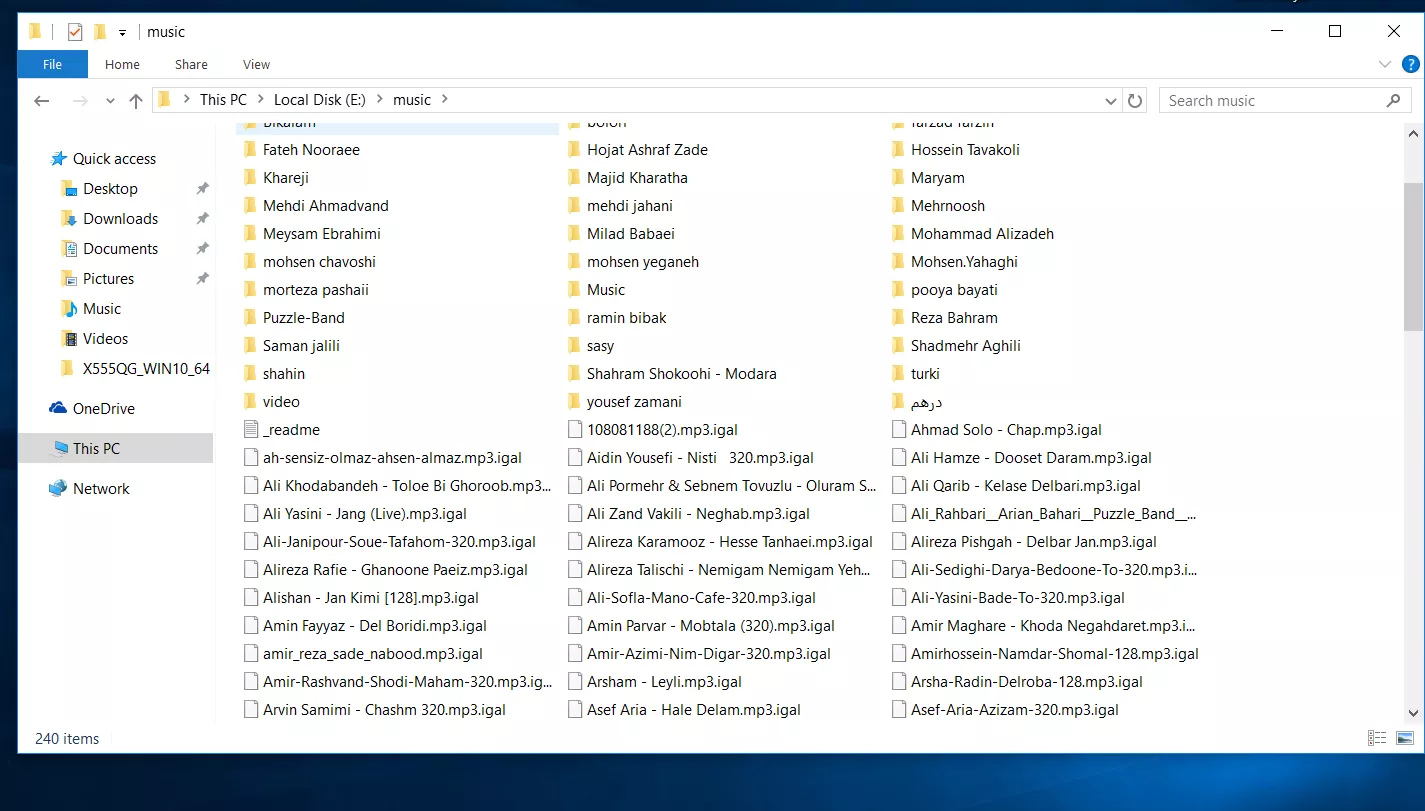
Task: Click the New folder quick access icon
Action: pyautogui.click(x=99, y=32)
